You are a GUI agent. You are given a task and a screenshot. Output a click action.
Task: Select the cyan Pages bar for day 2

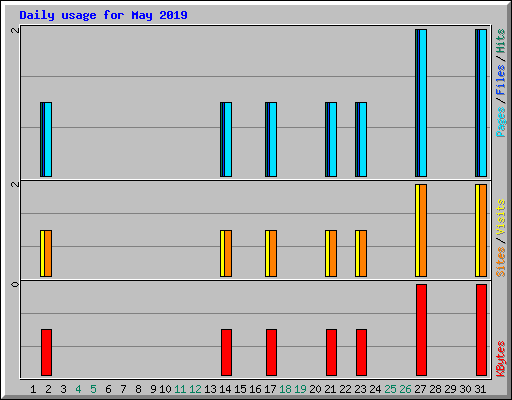(48, 139)
